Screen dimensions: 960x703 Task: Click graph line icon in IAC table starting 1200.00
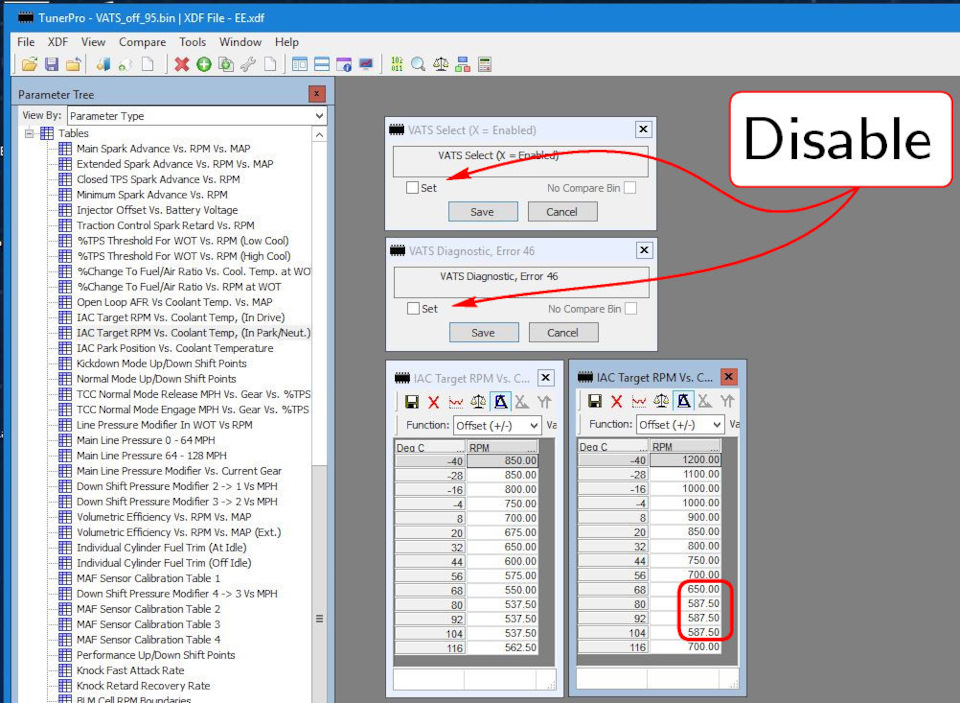pyautogui.click(x=639, y=401)
